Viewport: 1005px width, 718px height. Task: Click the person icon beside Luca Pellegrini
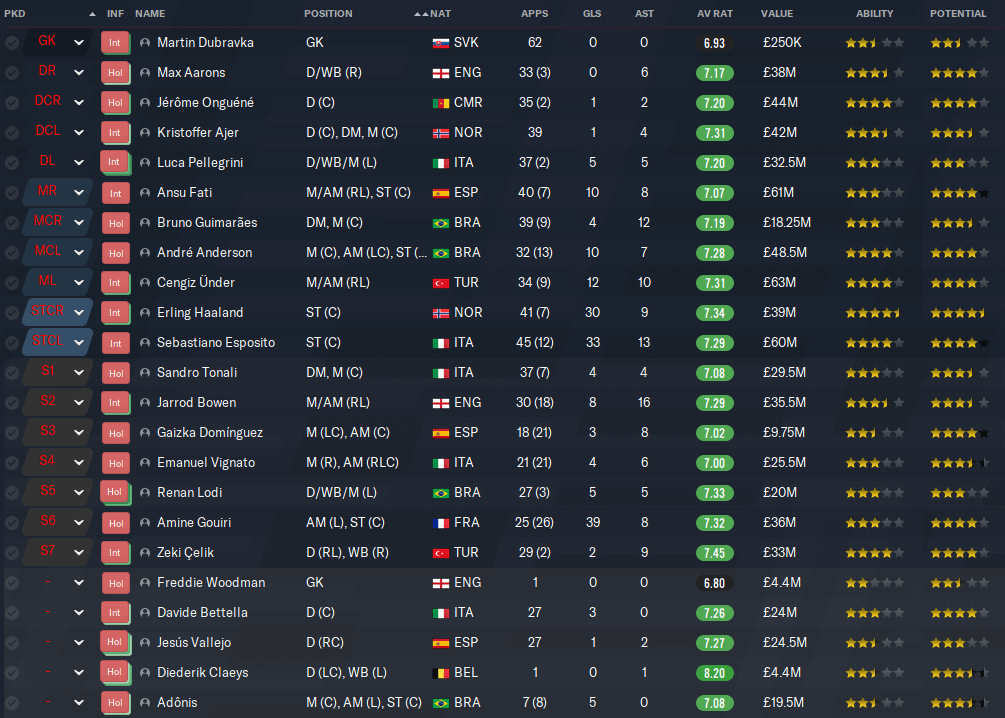(145, 163)
